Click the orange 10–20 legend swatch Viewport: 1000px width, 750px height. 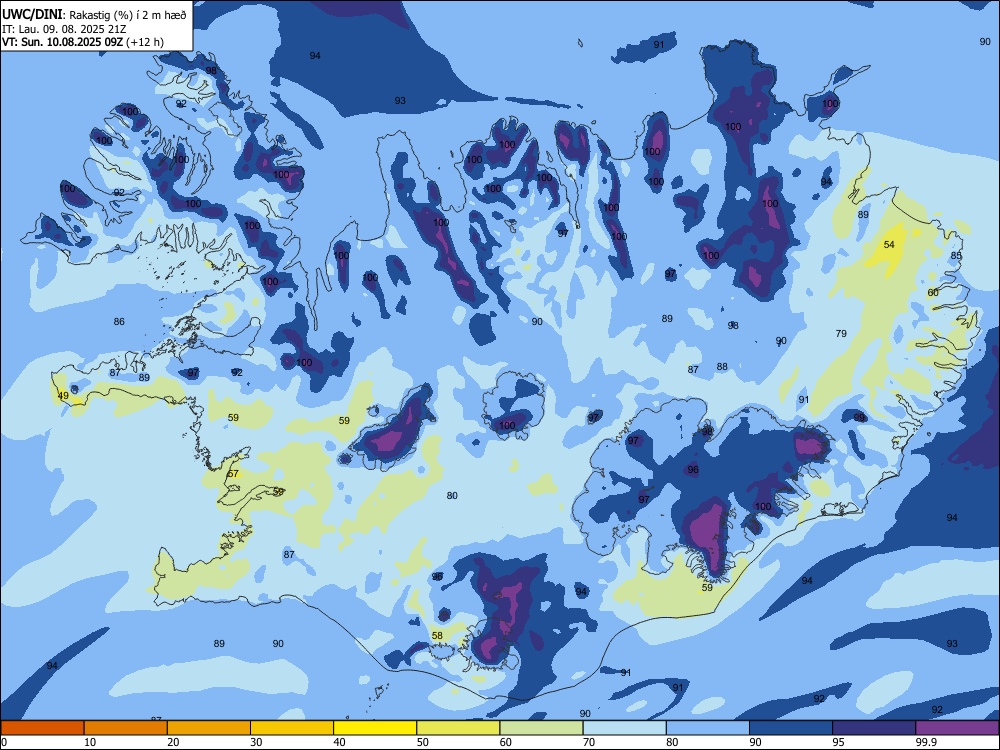pos(126,728)
